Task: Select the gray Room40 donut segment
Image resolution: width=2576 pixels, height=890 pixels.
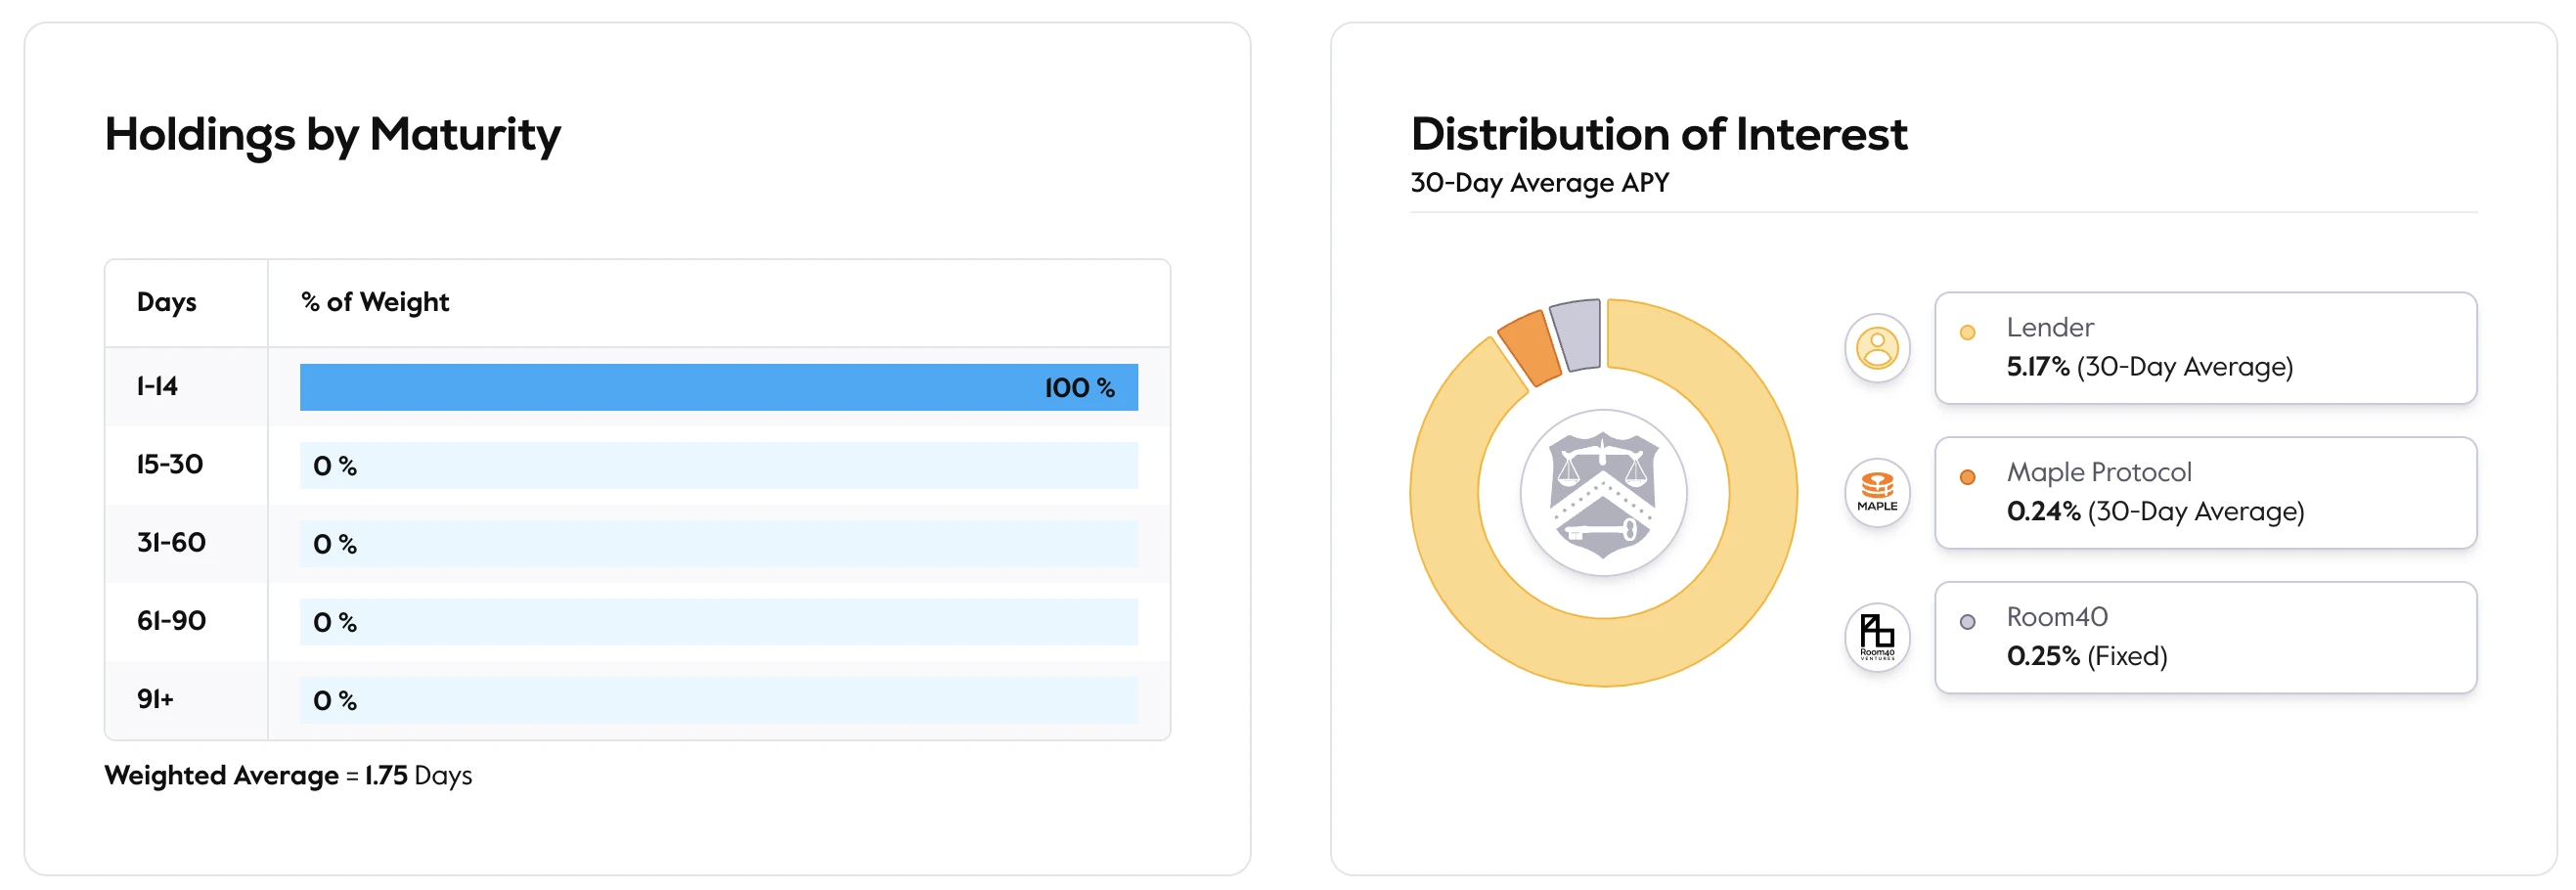Action: pos(1576,333)
